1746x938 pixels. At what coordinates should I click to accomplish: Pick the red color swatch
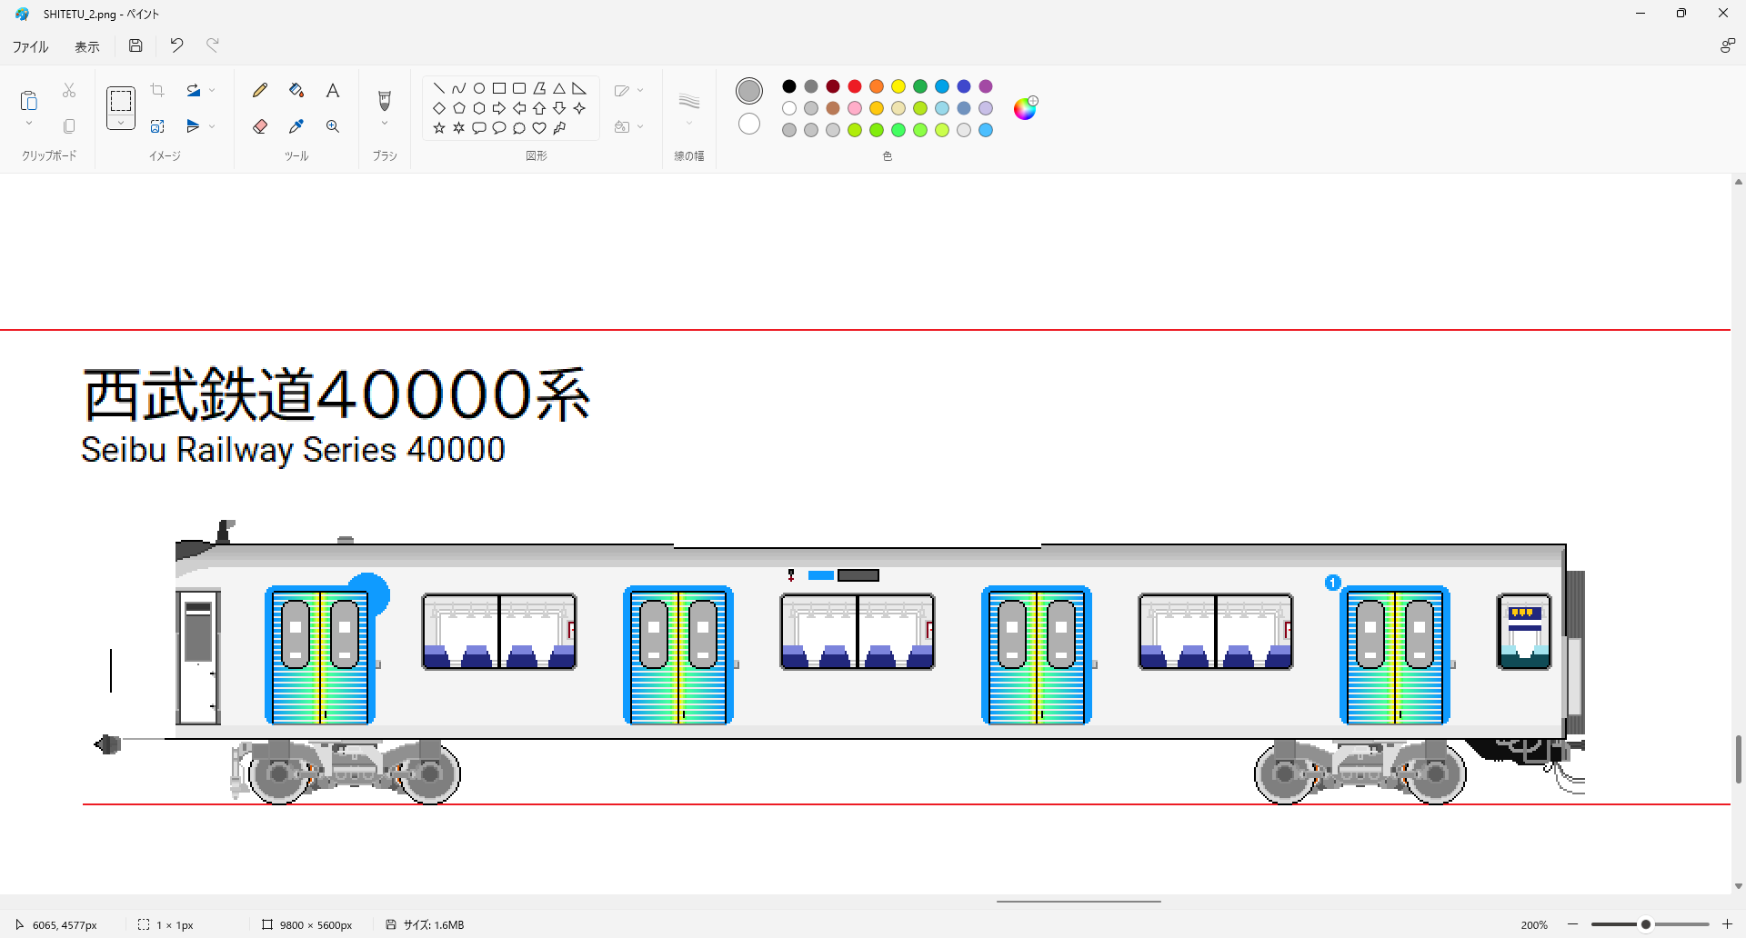(x=855, y=87)
